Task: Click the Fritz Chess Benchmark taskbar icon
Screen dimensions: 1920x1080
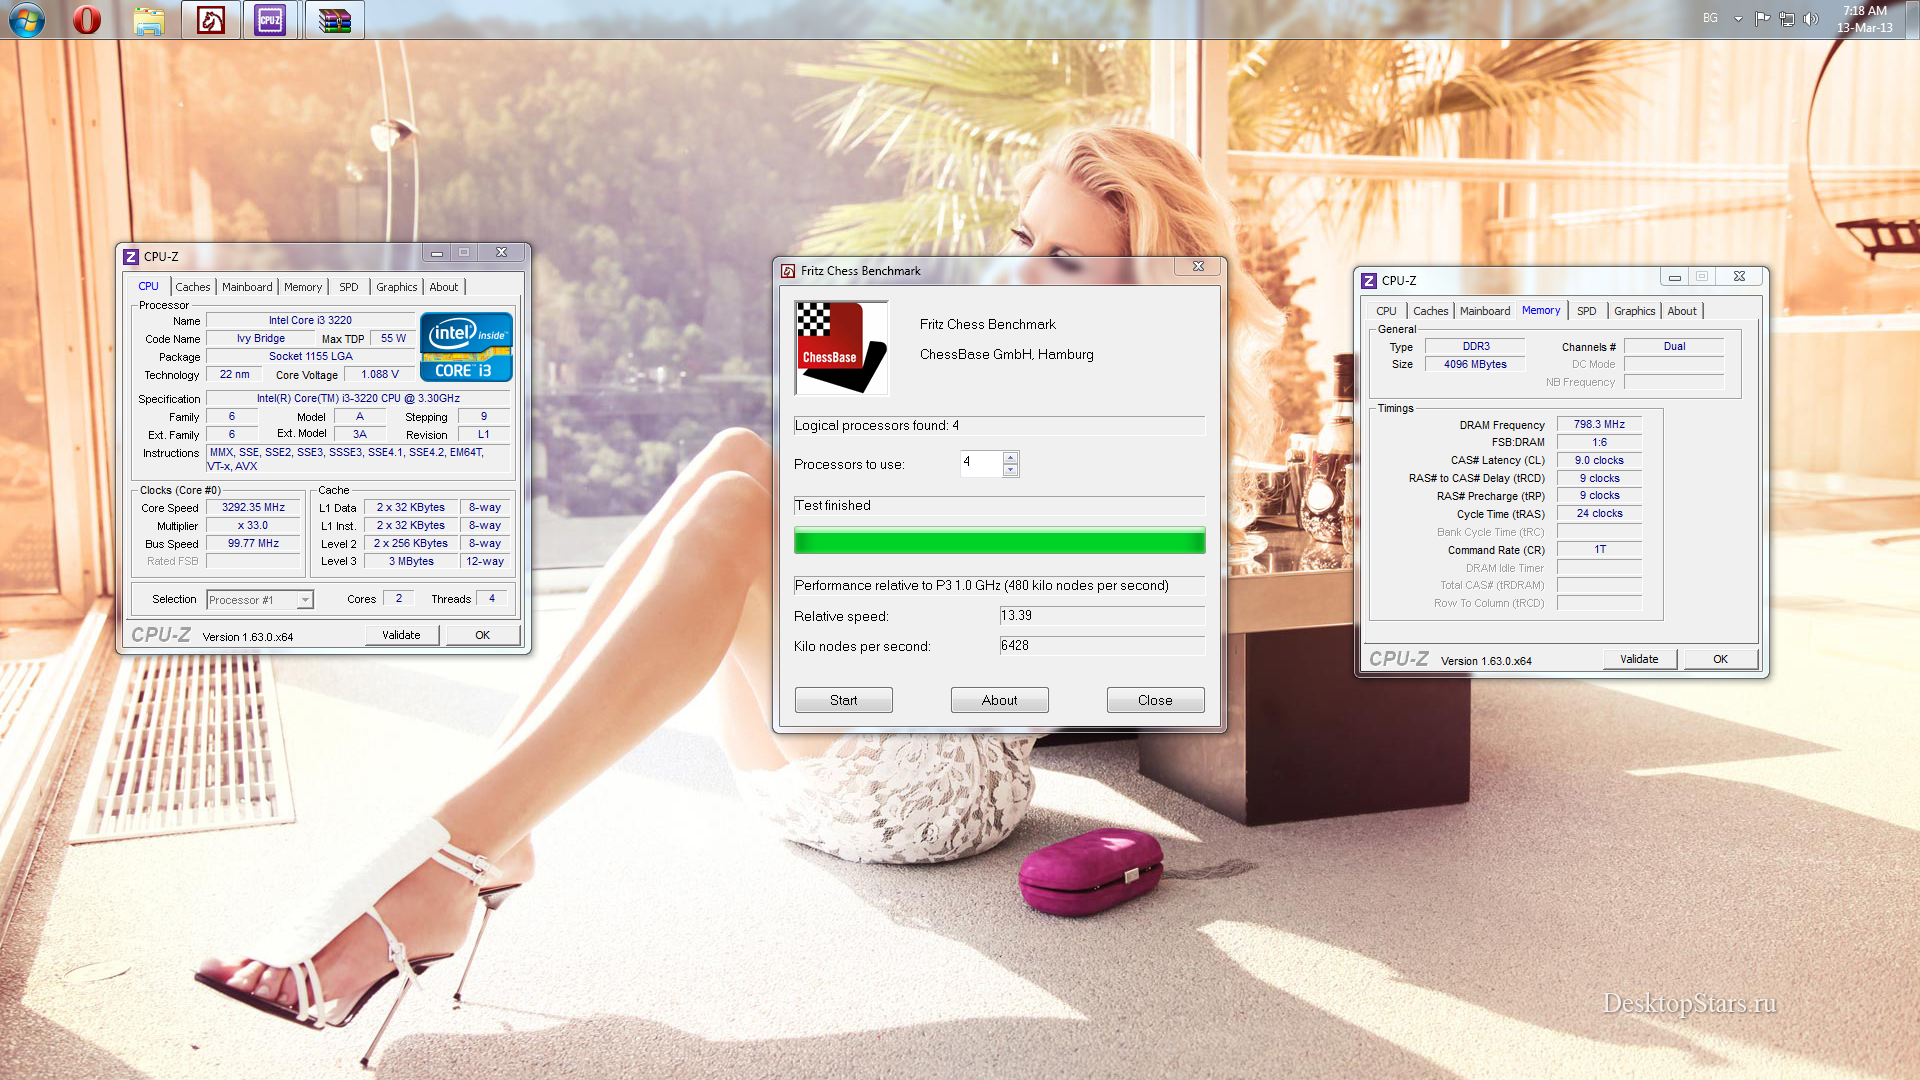Action: [x=210, y=20]
